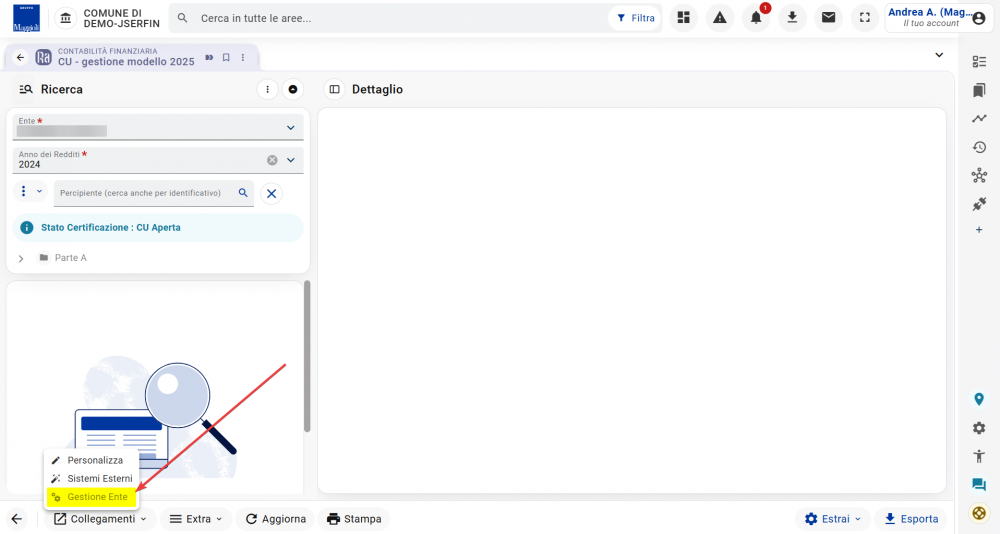
Task: Click the Aggiorna button
Action: click(x=276, y=519)
